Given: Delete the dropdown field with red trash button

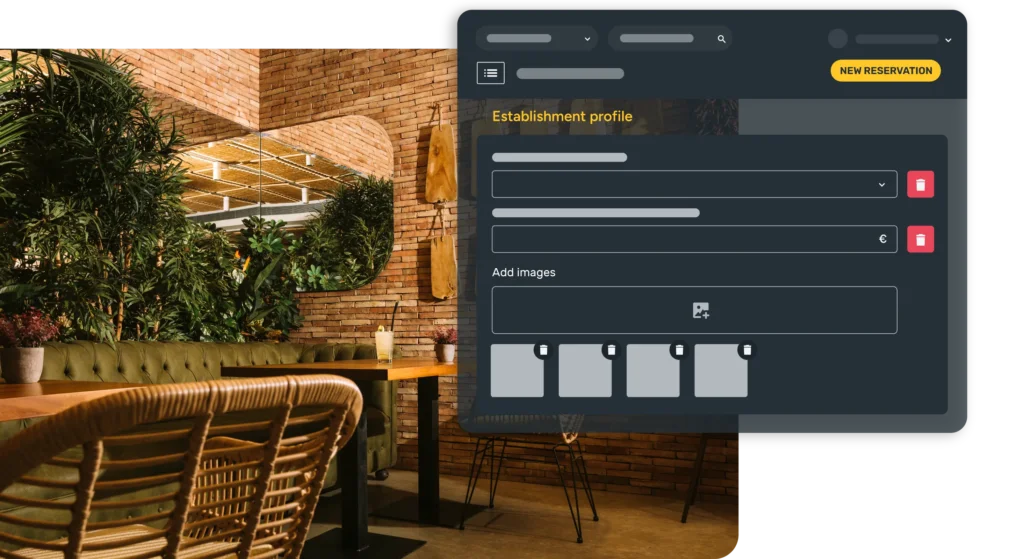Looking at the screenshot, I should tap(920, 184).
